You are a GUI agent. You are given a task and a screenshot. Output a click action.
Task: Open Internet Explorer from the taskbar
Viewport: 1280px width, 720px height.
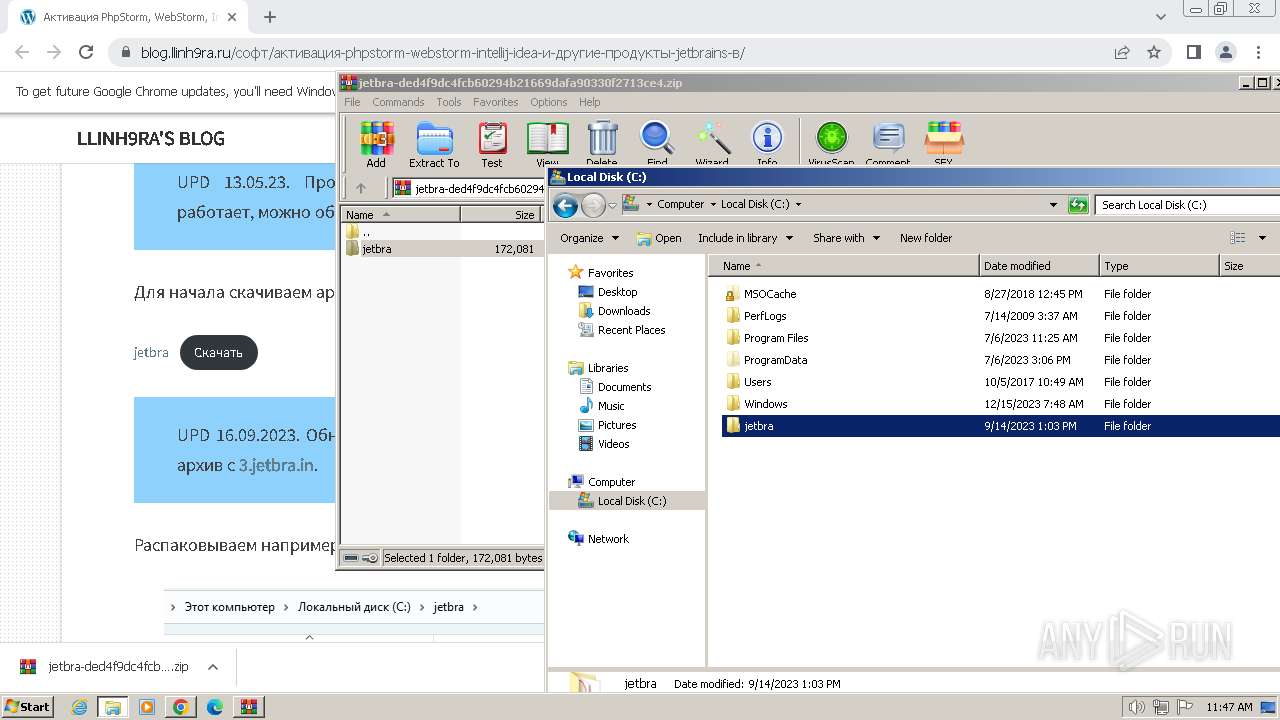[x=80, y=707]
